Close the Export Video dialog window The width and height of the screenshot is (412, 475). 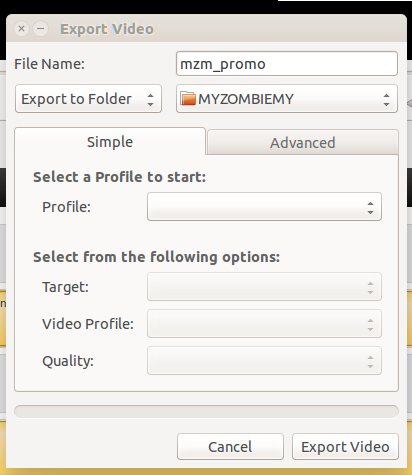(x=22, y=29)
